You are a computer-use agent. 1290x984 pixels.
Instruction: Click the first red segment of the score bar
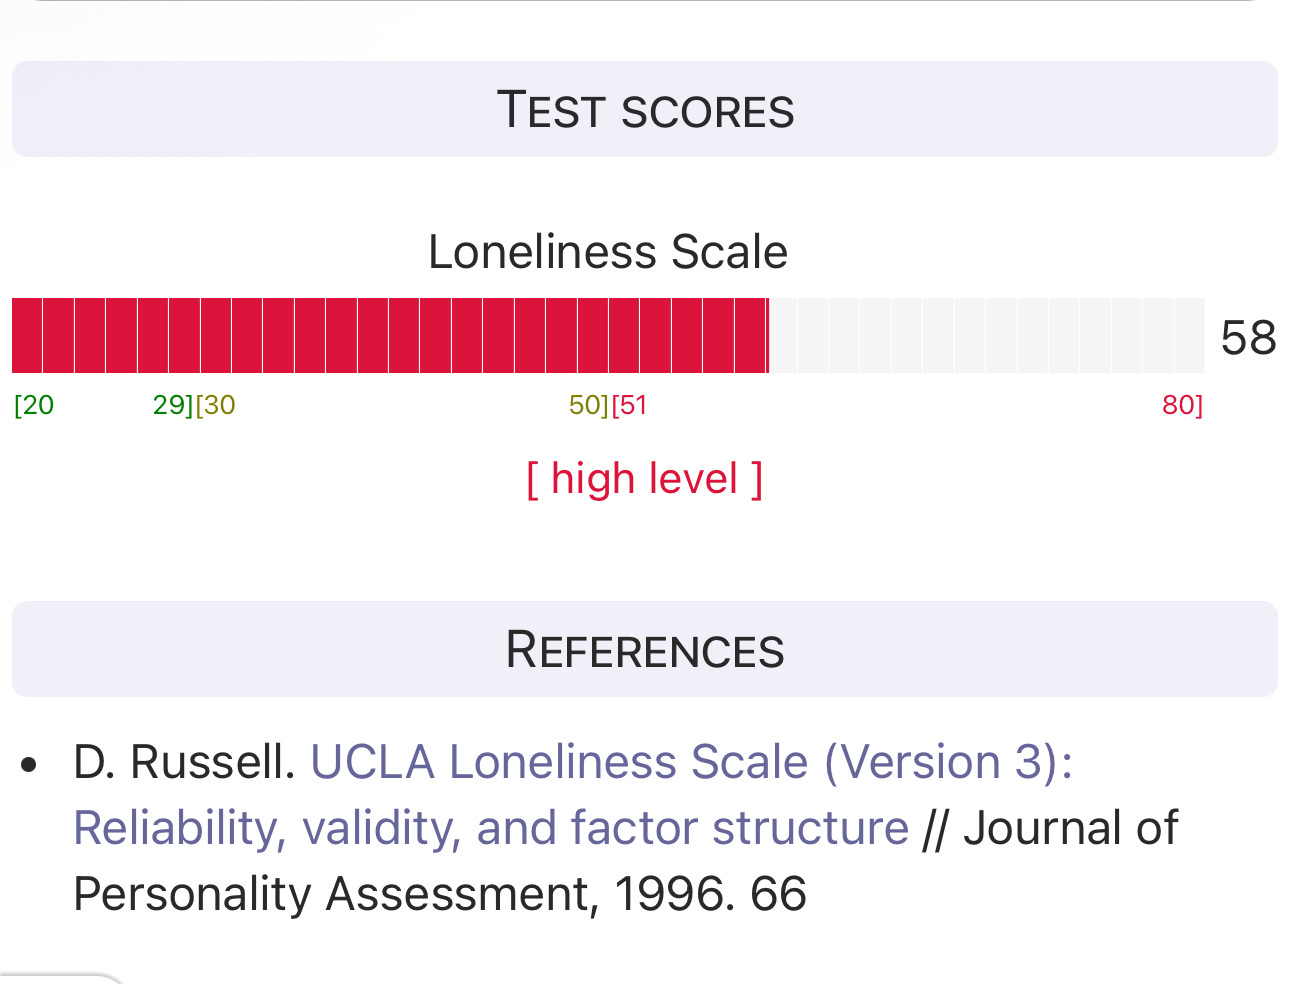pos(27,335)
